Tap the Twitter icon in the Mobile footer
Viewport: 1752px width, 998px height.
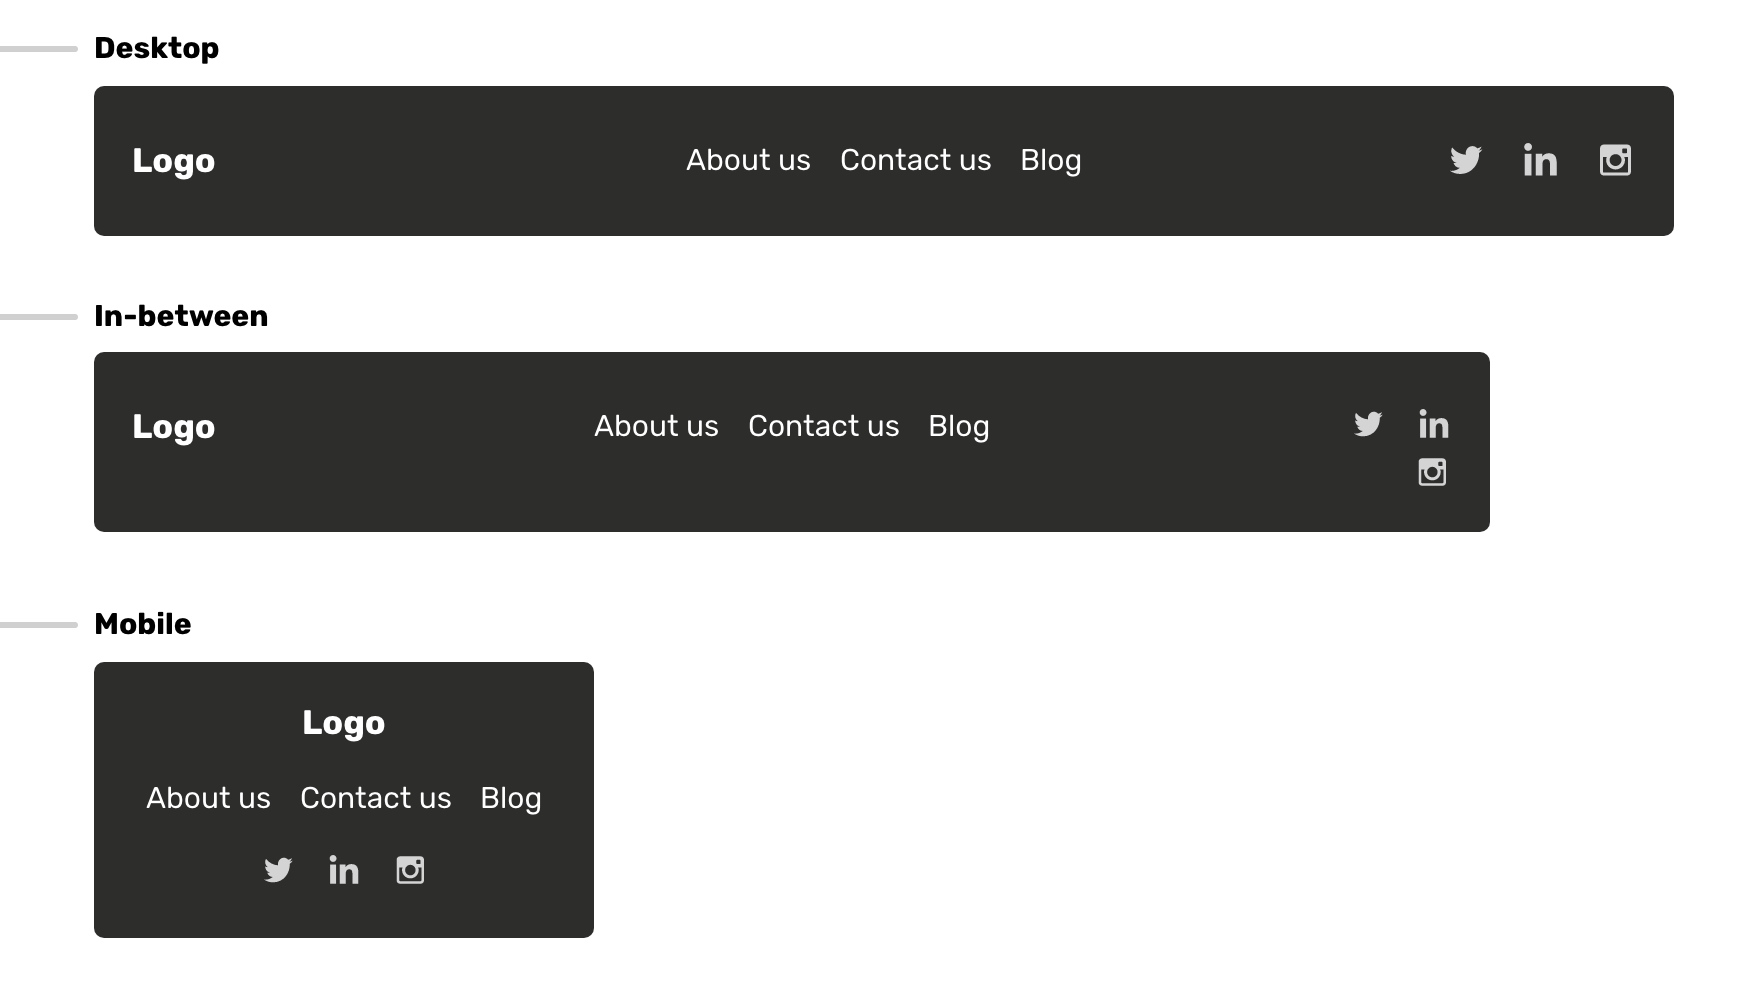pyautogui.click(x=278, y=870)
